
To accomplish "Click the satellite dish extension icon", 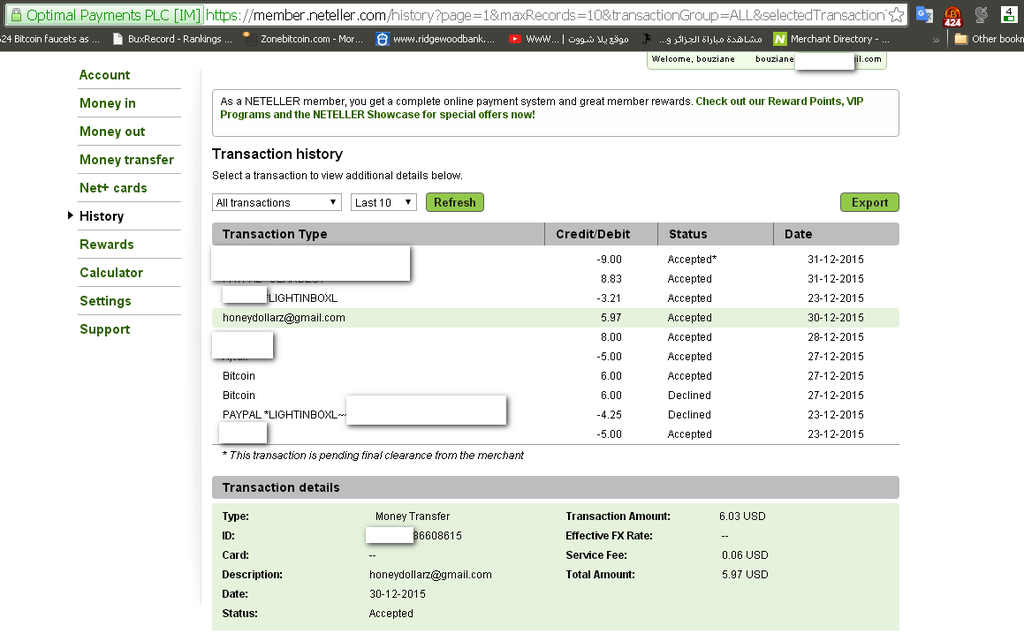I will pyautogui.click(x=981, y=14).
